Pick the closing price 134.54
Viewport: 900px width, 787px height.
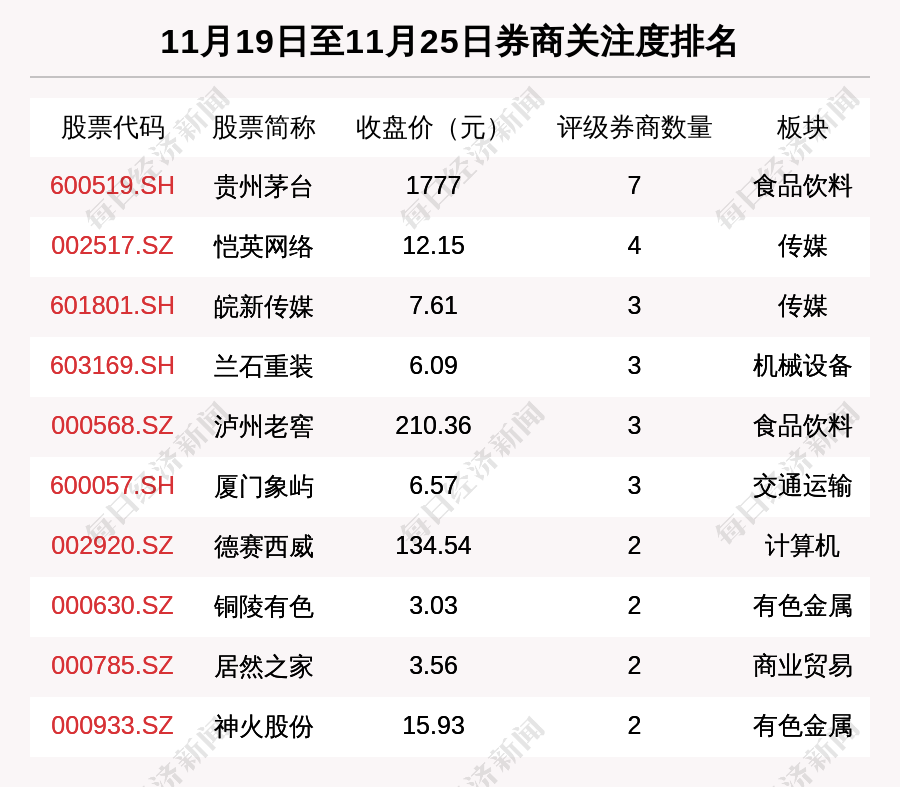point(433,545)
